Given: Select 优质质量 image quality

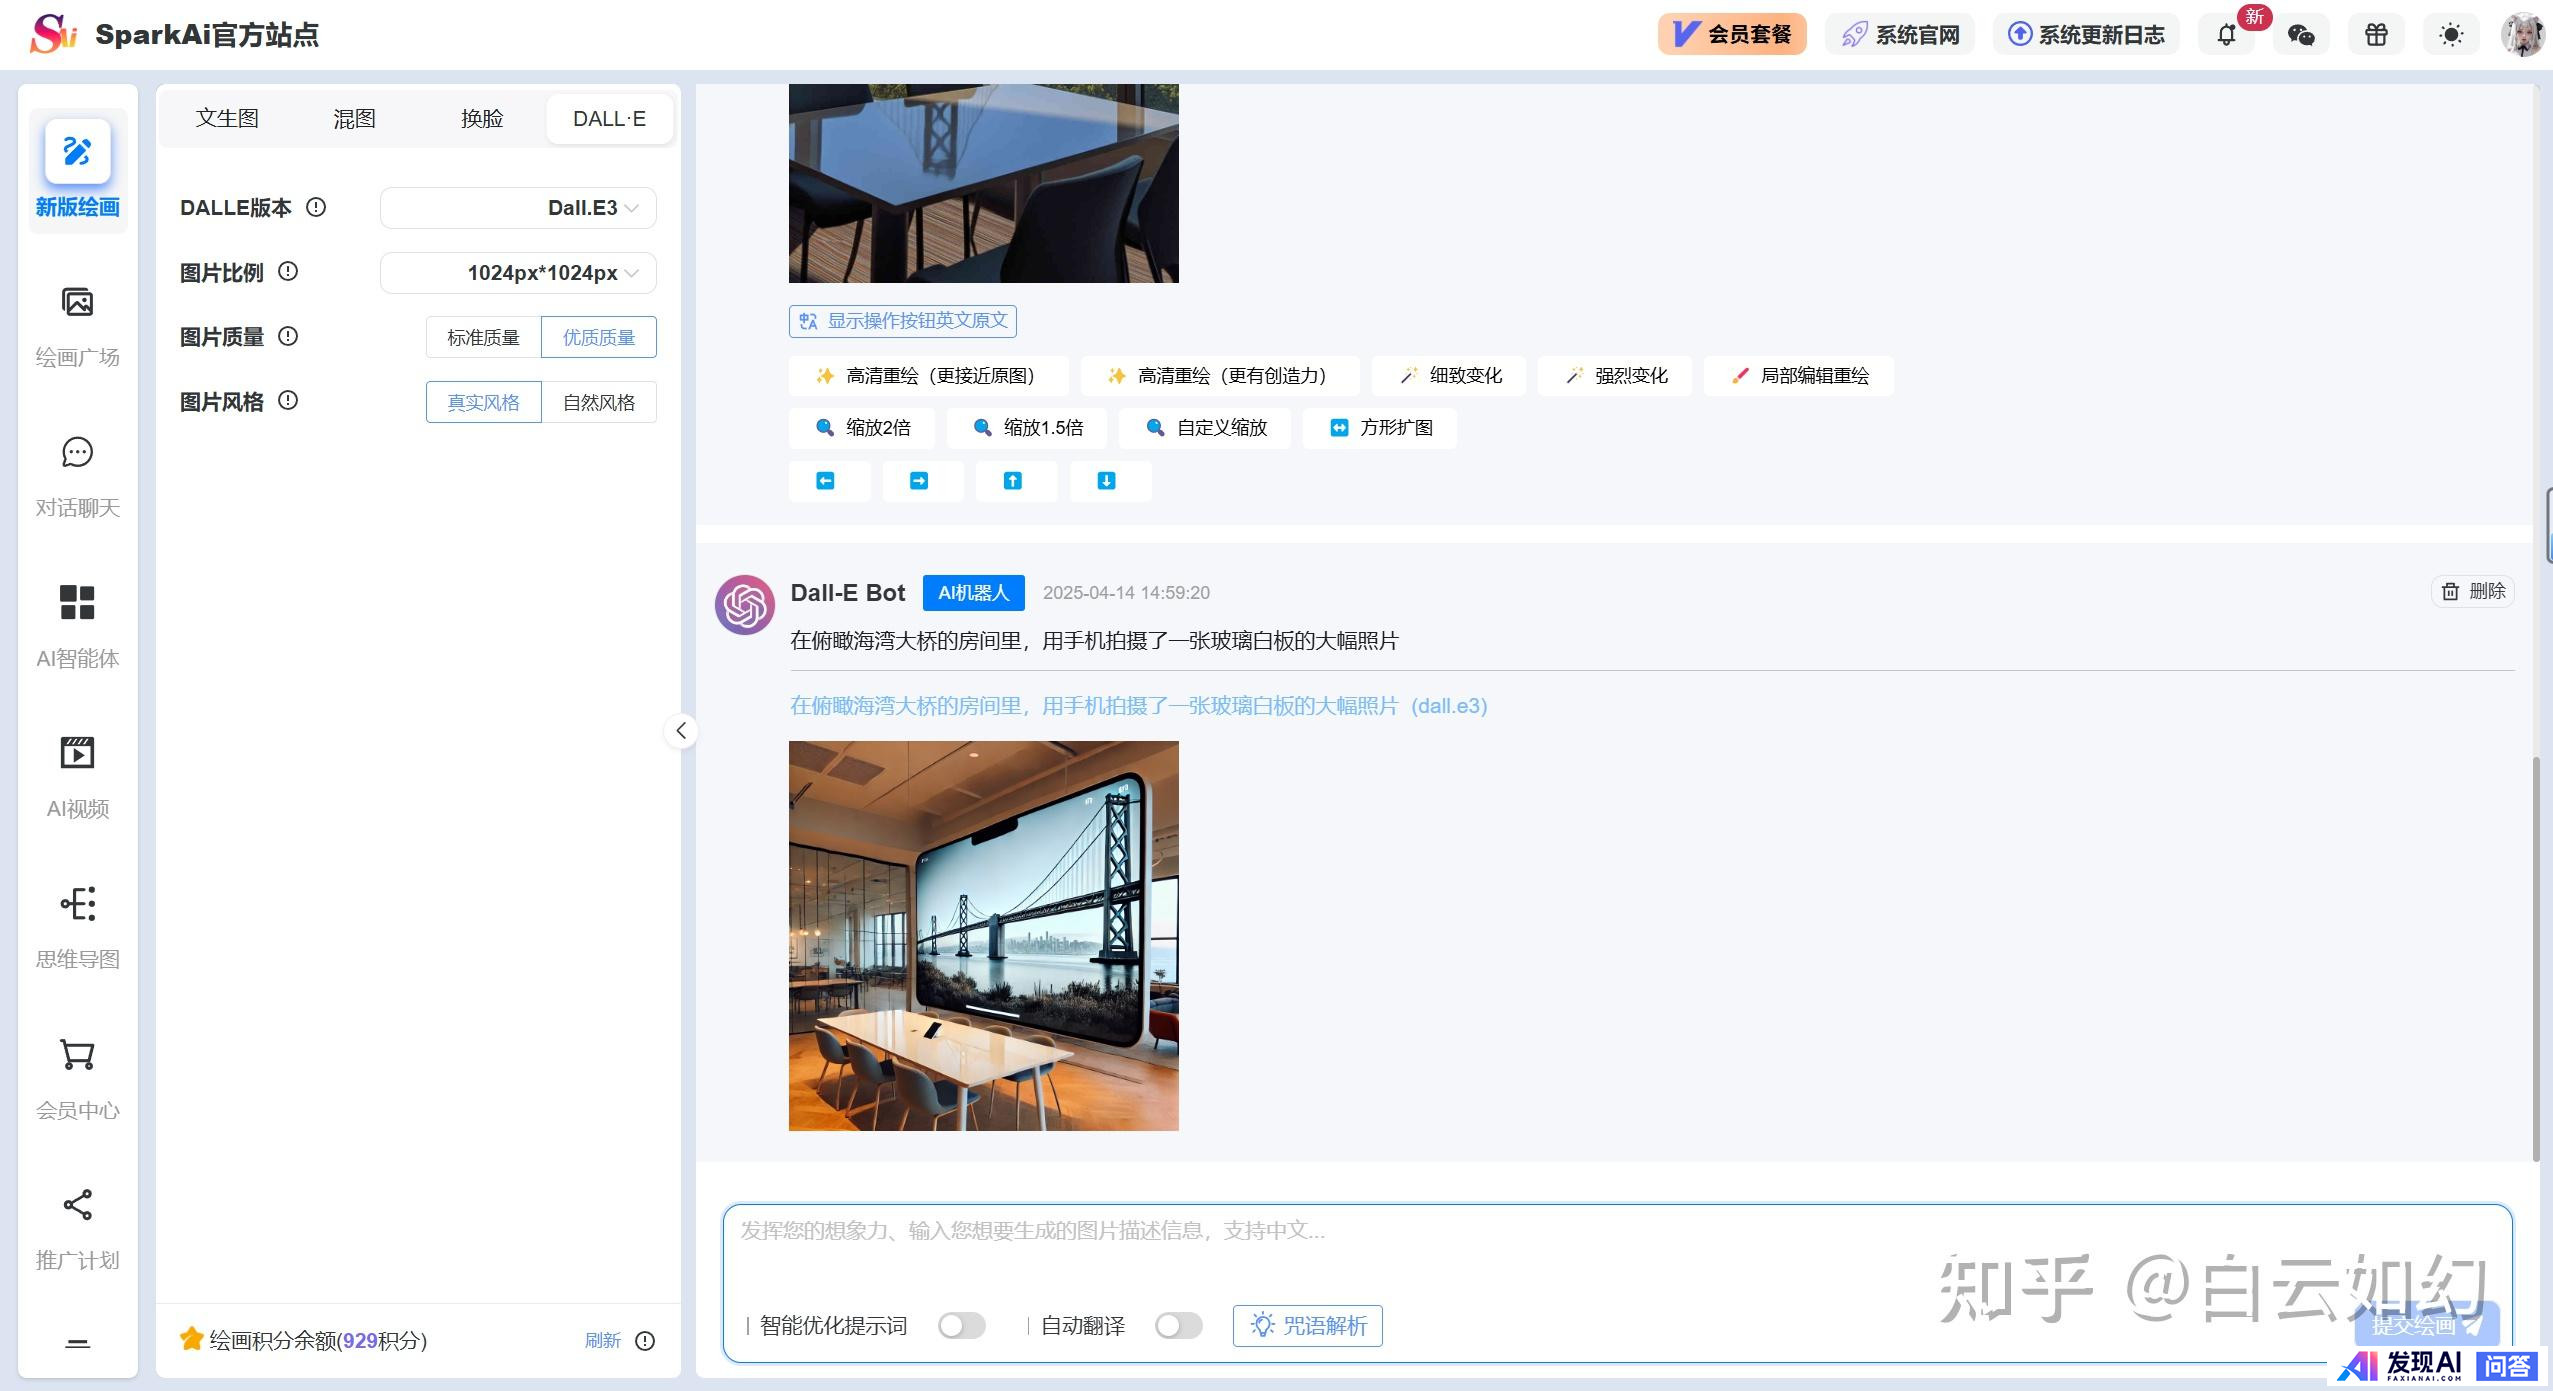Looking at the screenshot, I should click(x=599, y=337).
